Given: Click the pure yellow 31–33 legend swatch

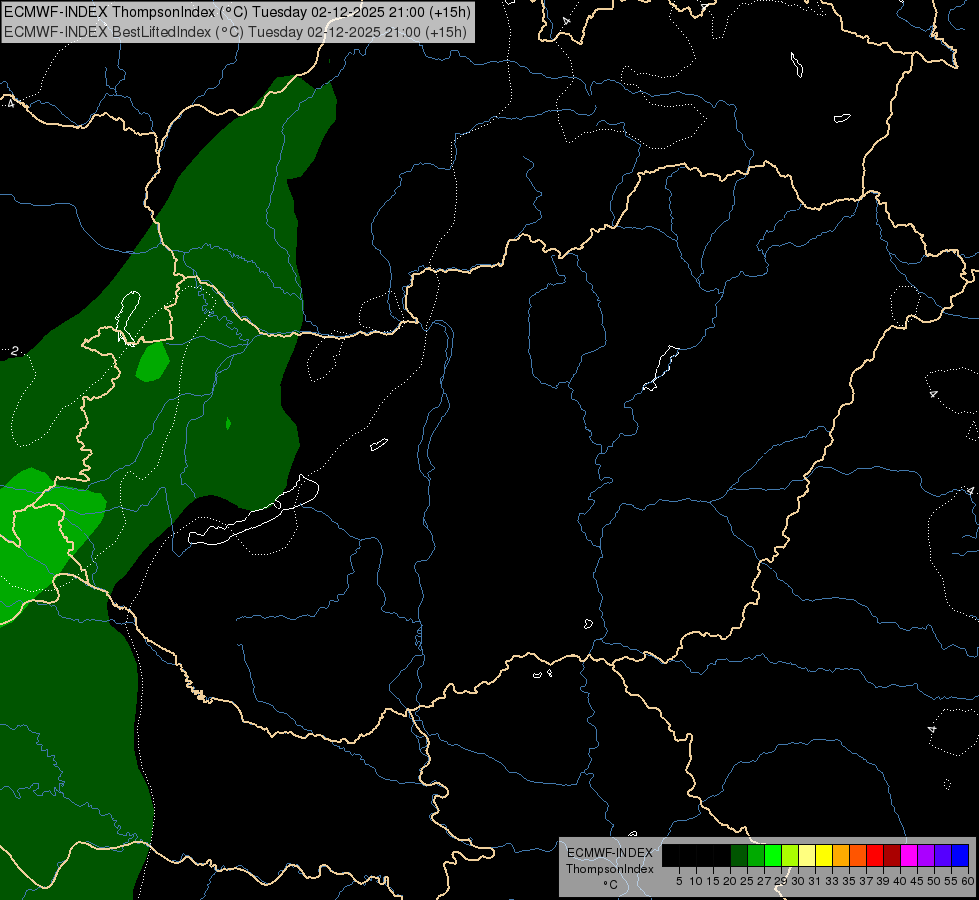Looking at the screenshot, I should coord(824,855).
